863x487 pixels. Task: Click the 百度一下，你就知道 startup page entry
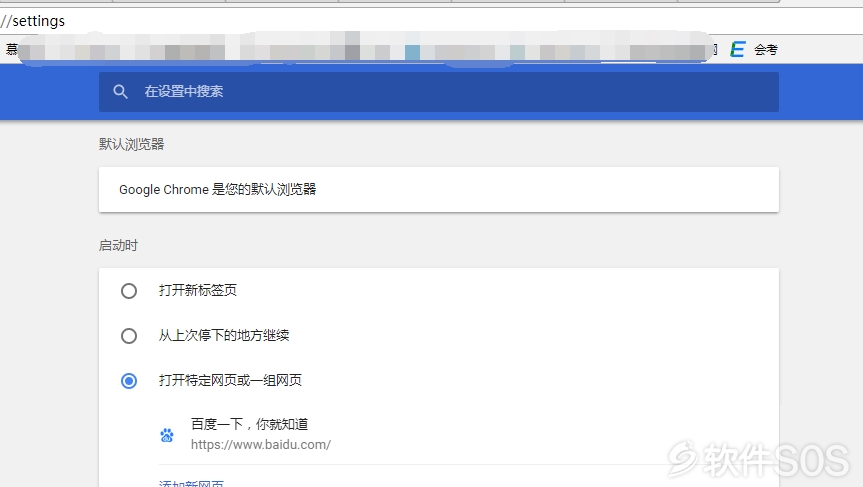coord(249,424)
